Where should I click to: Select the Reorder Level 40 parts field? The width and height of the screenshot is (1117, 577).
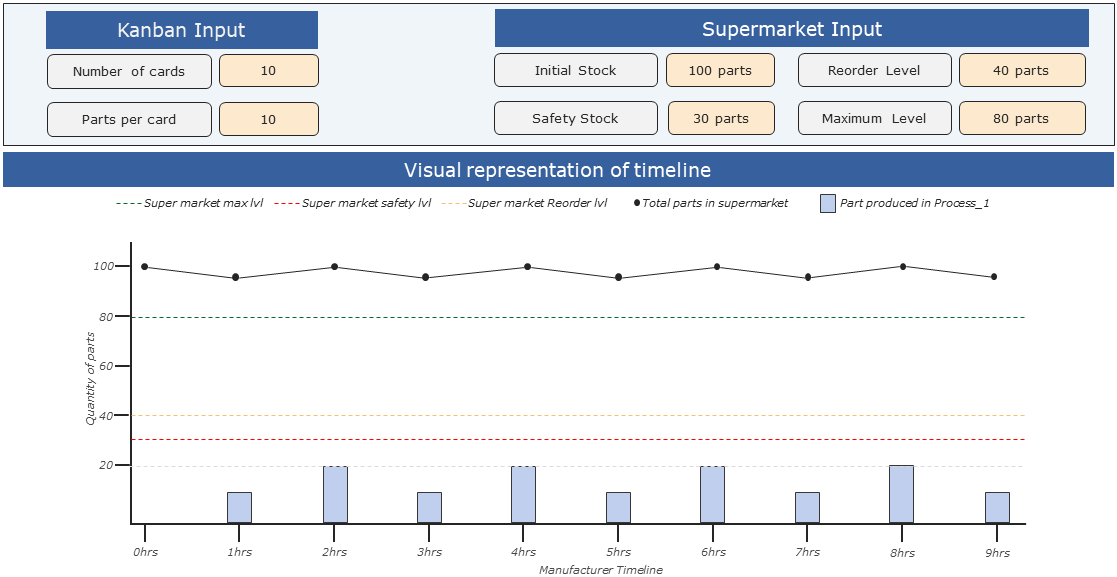[x=1021, y=71]
